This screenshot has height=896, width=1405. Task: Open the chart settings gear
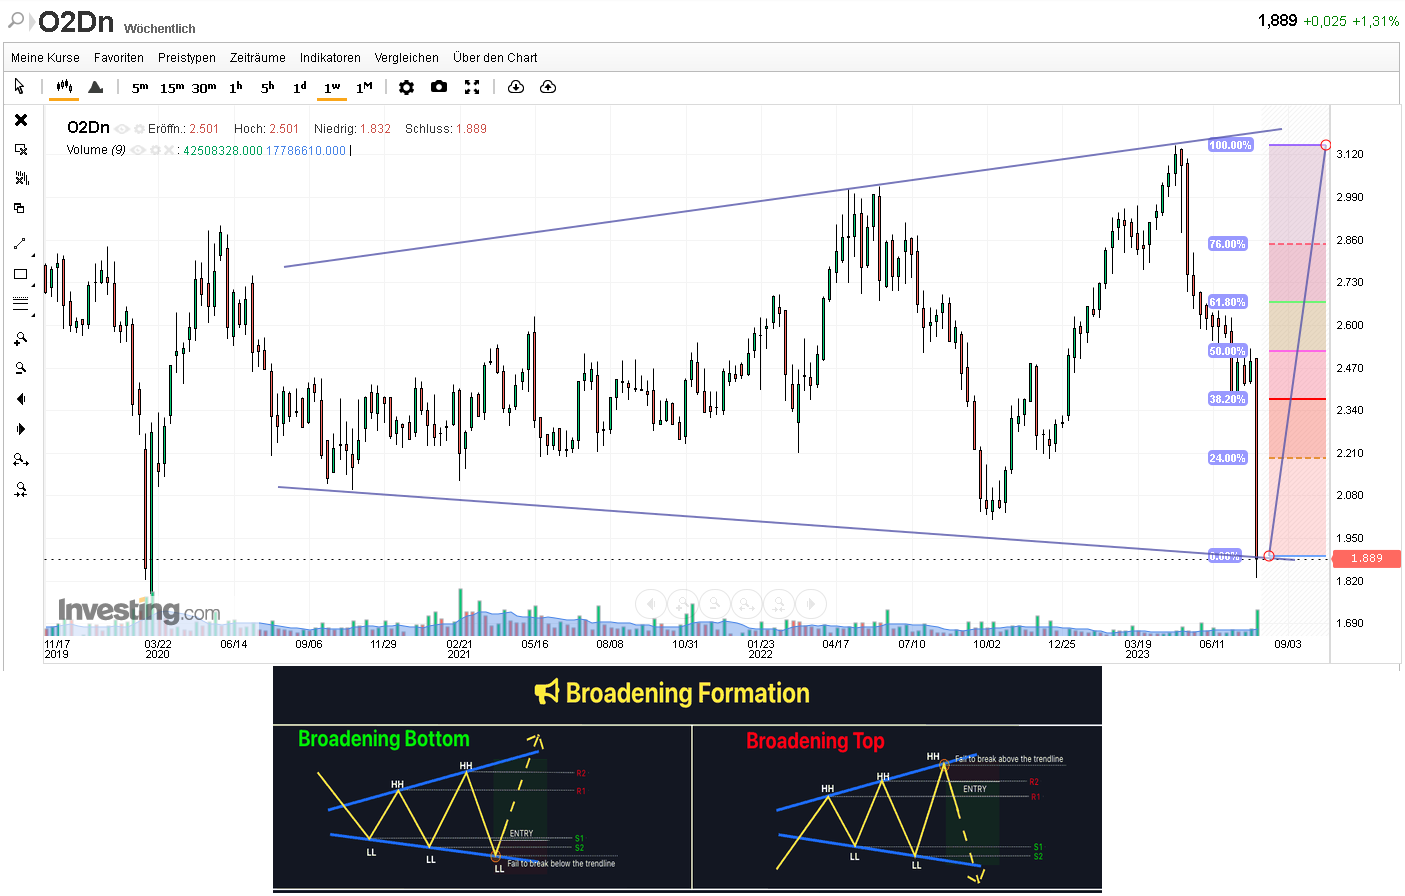[x=407, y=87]
